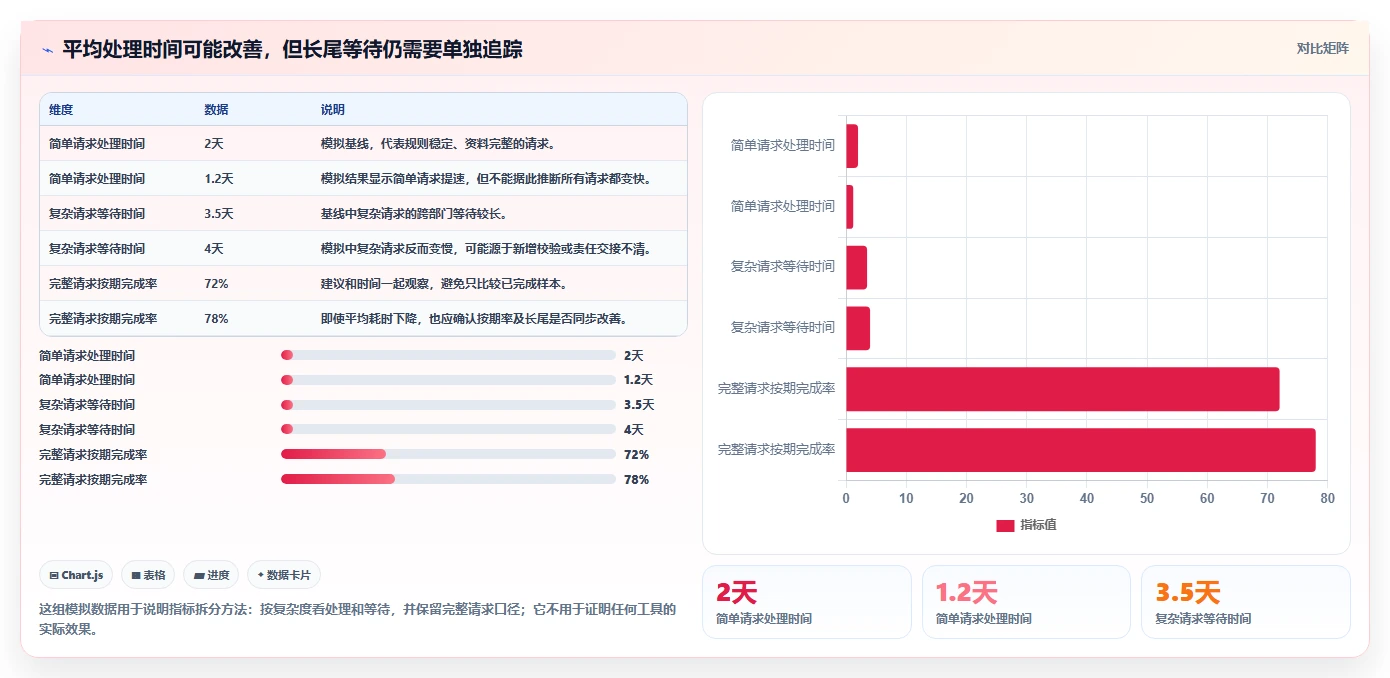Click the table description starting with 建议和时间一起观察
The height and width of the screenshot is (678, 1390).
pyautogui.click(x=445, y=284)
